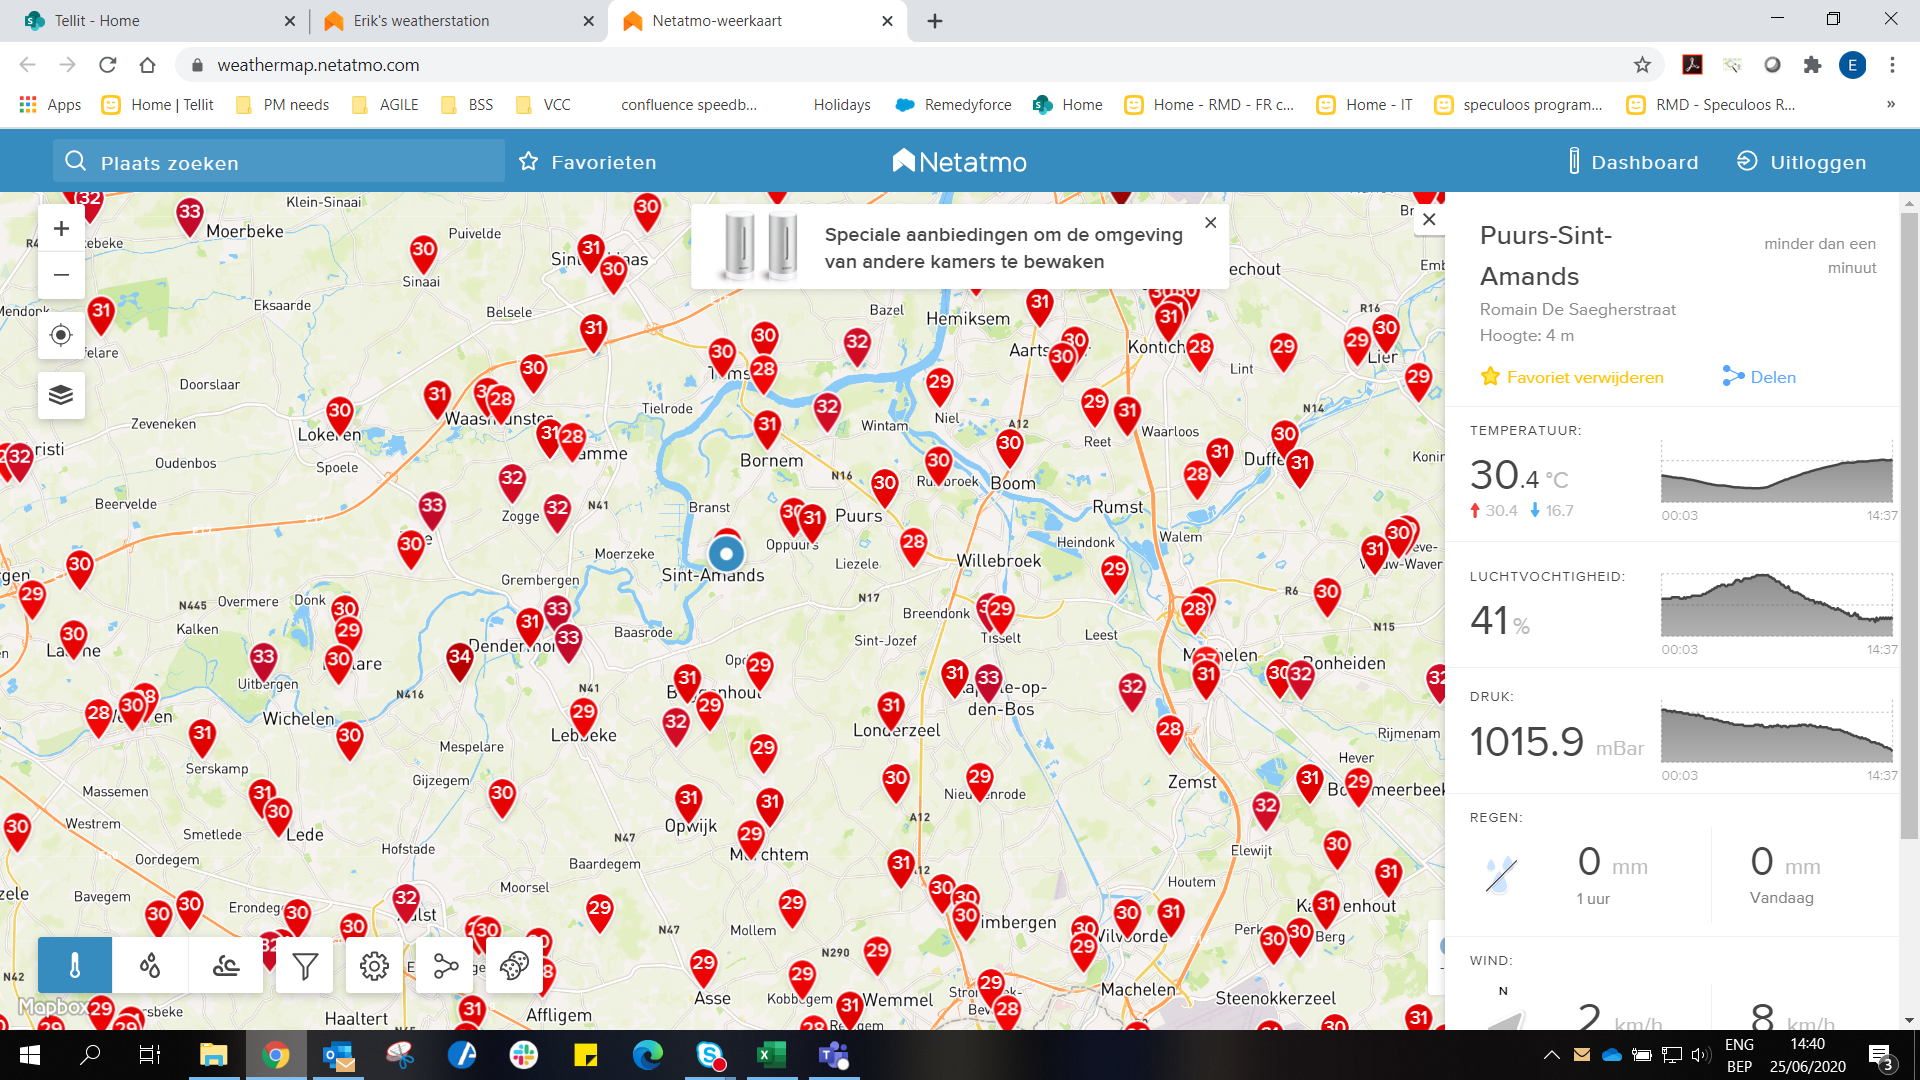
Task: Open the color palette theme icon
Action: 514,965
